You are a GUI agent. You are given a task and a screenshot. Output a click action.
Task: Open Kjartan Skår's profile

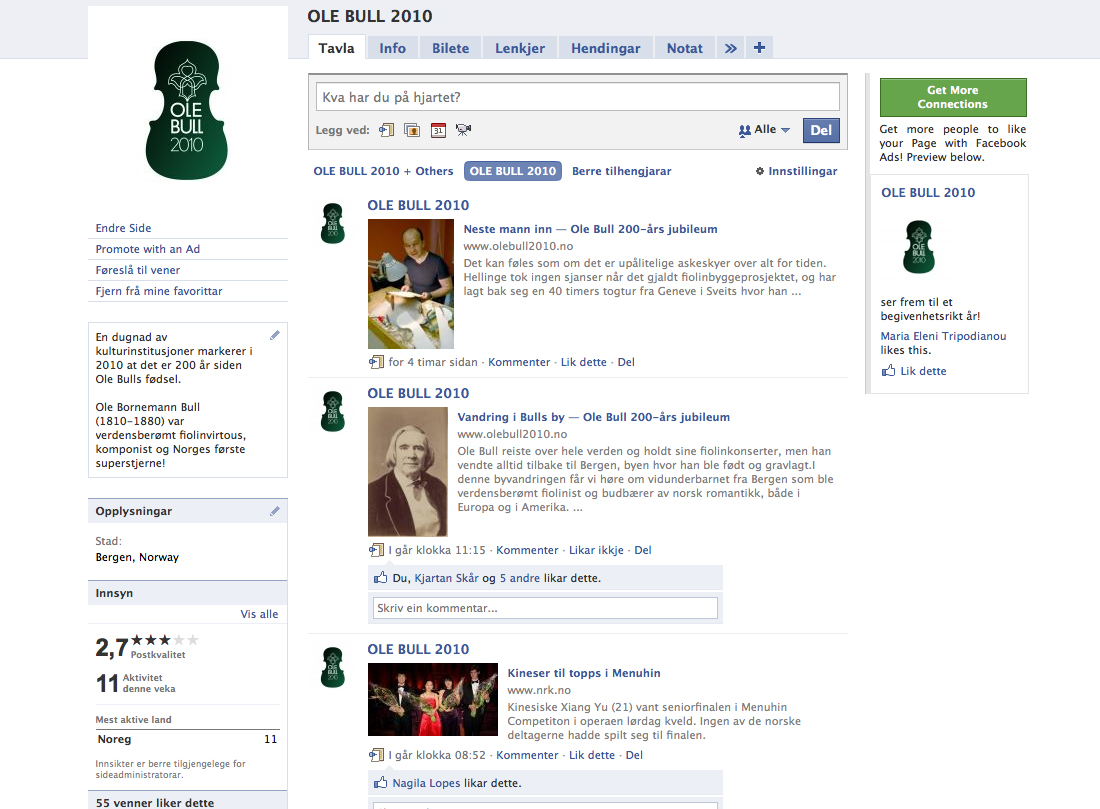(x=446, y=578)
